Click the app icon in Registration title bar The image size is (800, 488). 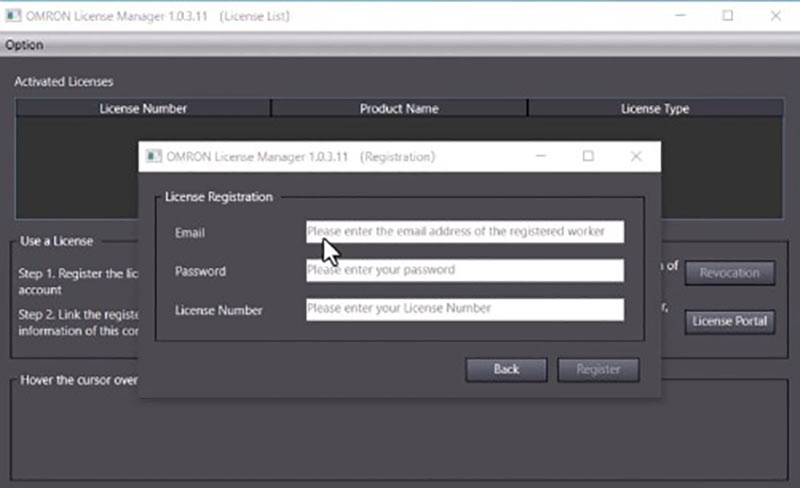[154, 157]
